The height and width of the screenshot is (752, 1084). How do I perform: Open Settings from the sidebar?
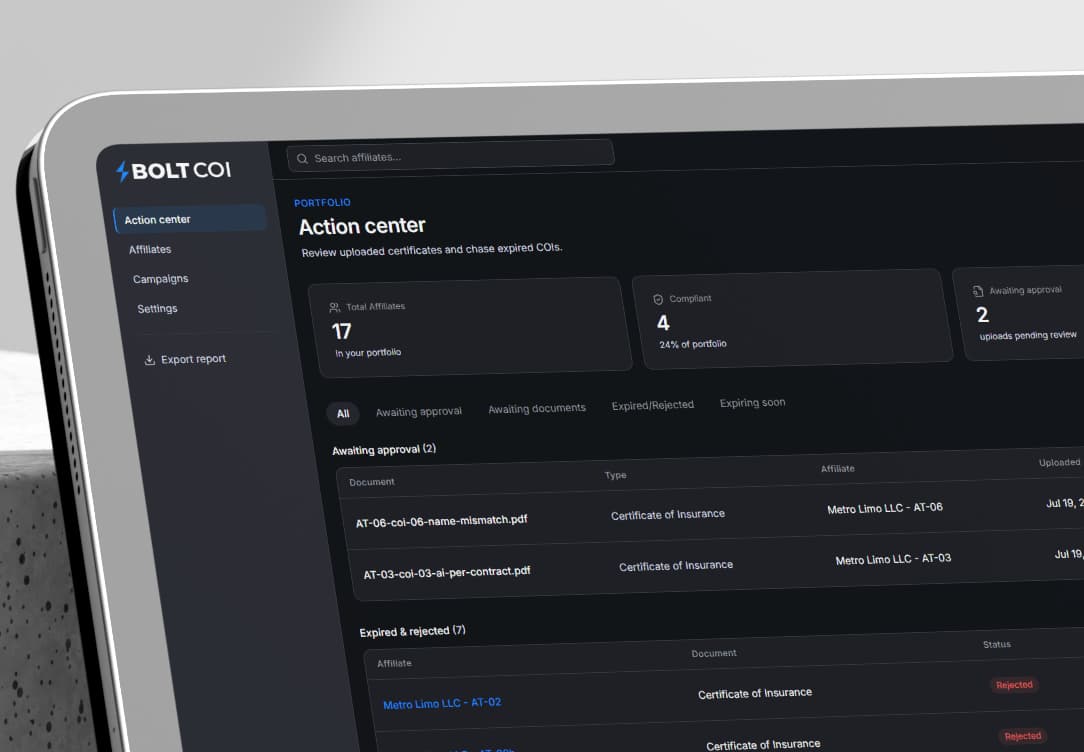coord(157,308)
